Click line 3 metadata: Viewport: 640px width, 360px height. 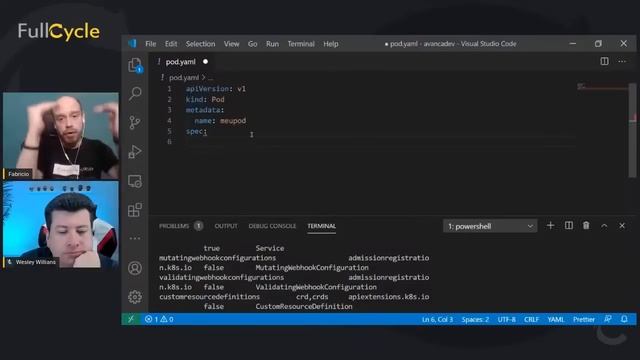pos(205,110)
